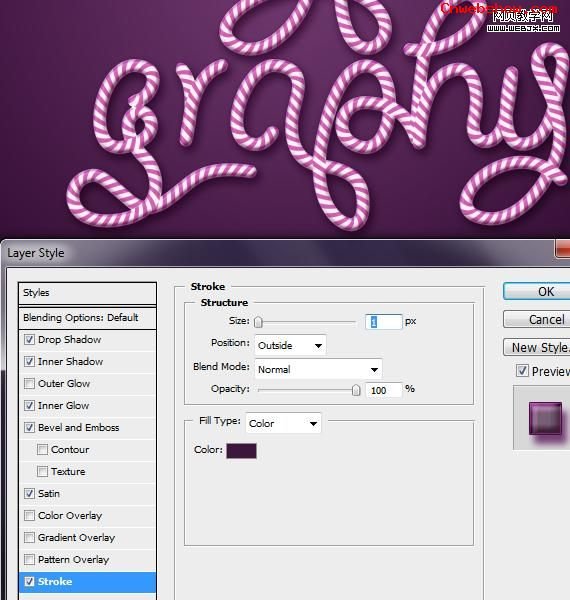Expand the Blend Mode dropdown
The width and height of the screenshot is (570, 600).
pyautogui.click(x=318, y=369)
